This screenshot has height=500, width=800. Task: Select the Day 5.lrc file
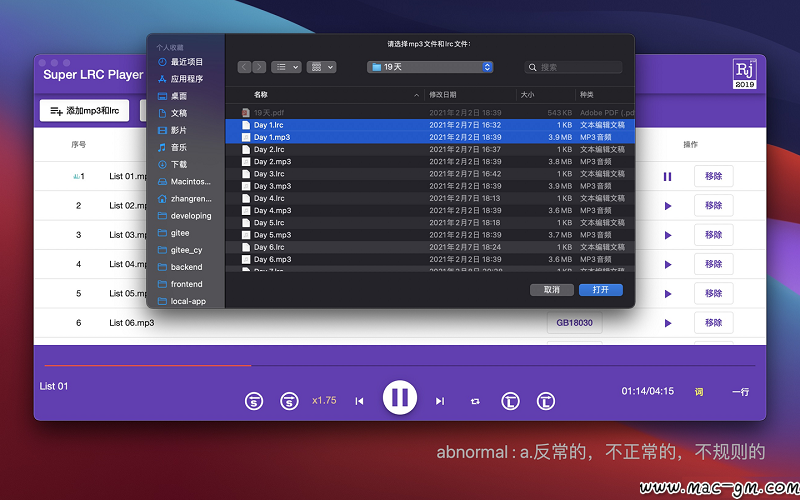point(430,223)
